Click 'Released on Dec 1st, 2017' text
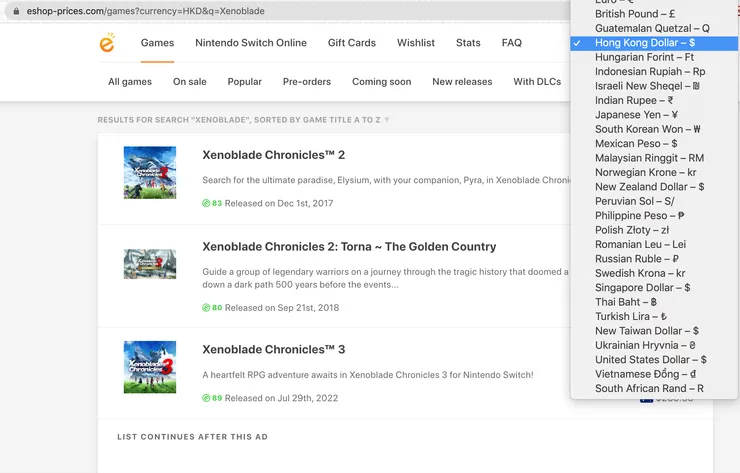Screen dimensions: 740x473 [x=279, y=203]
